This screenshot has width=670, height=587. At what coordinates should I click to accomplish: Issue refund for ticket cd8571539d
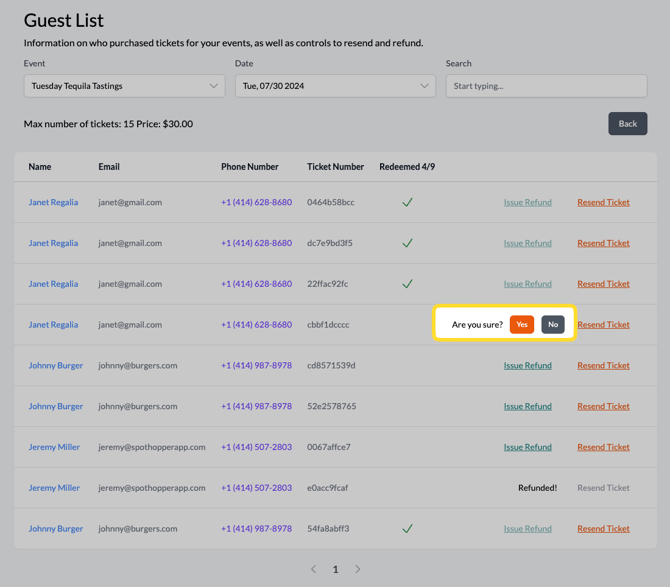[x=527, y=365]
